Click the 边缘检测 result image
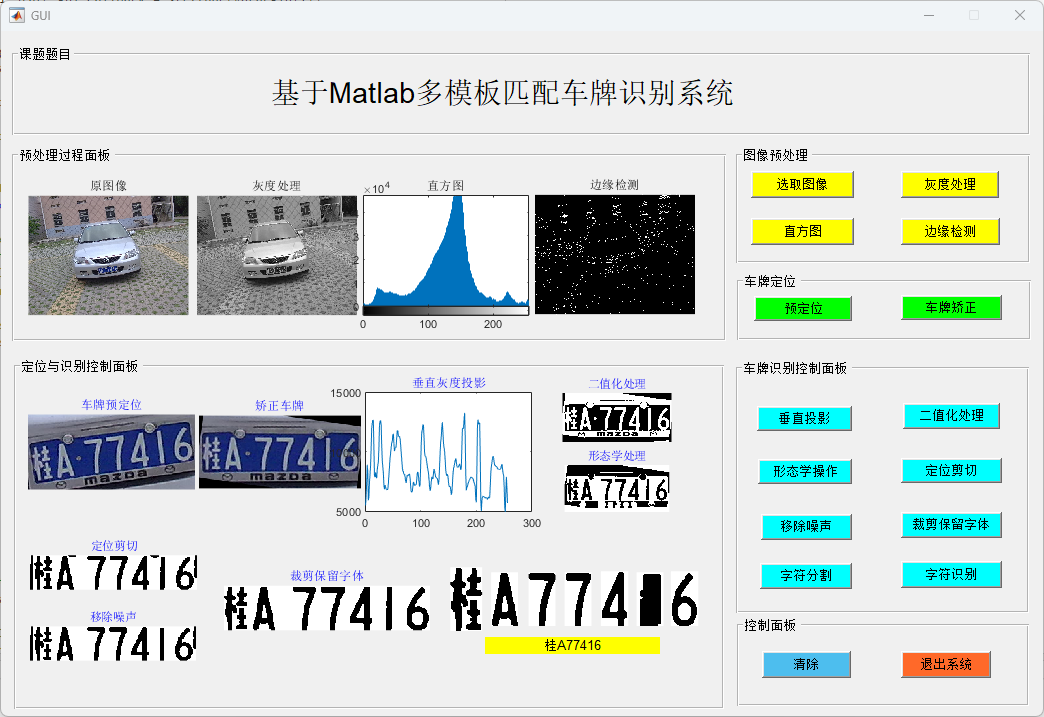Image resolution: width=1044 pixels, height=717 pixels. [x=615, y=254]
